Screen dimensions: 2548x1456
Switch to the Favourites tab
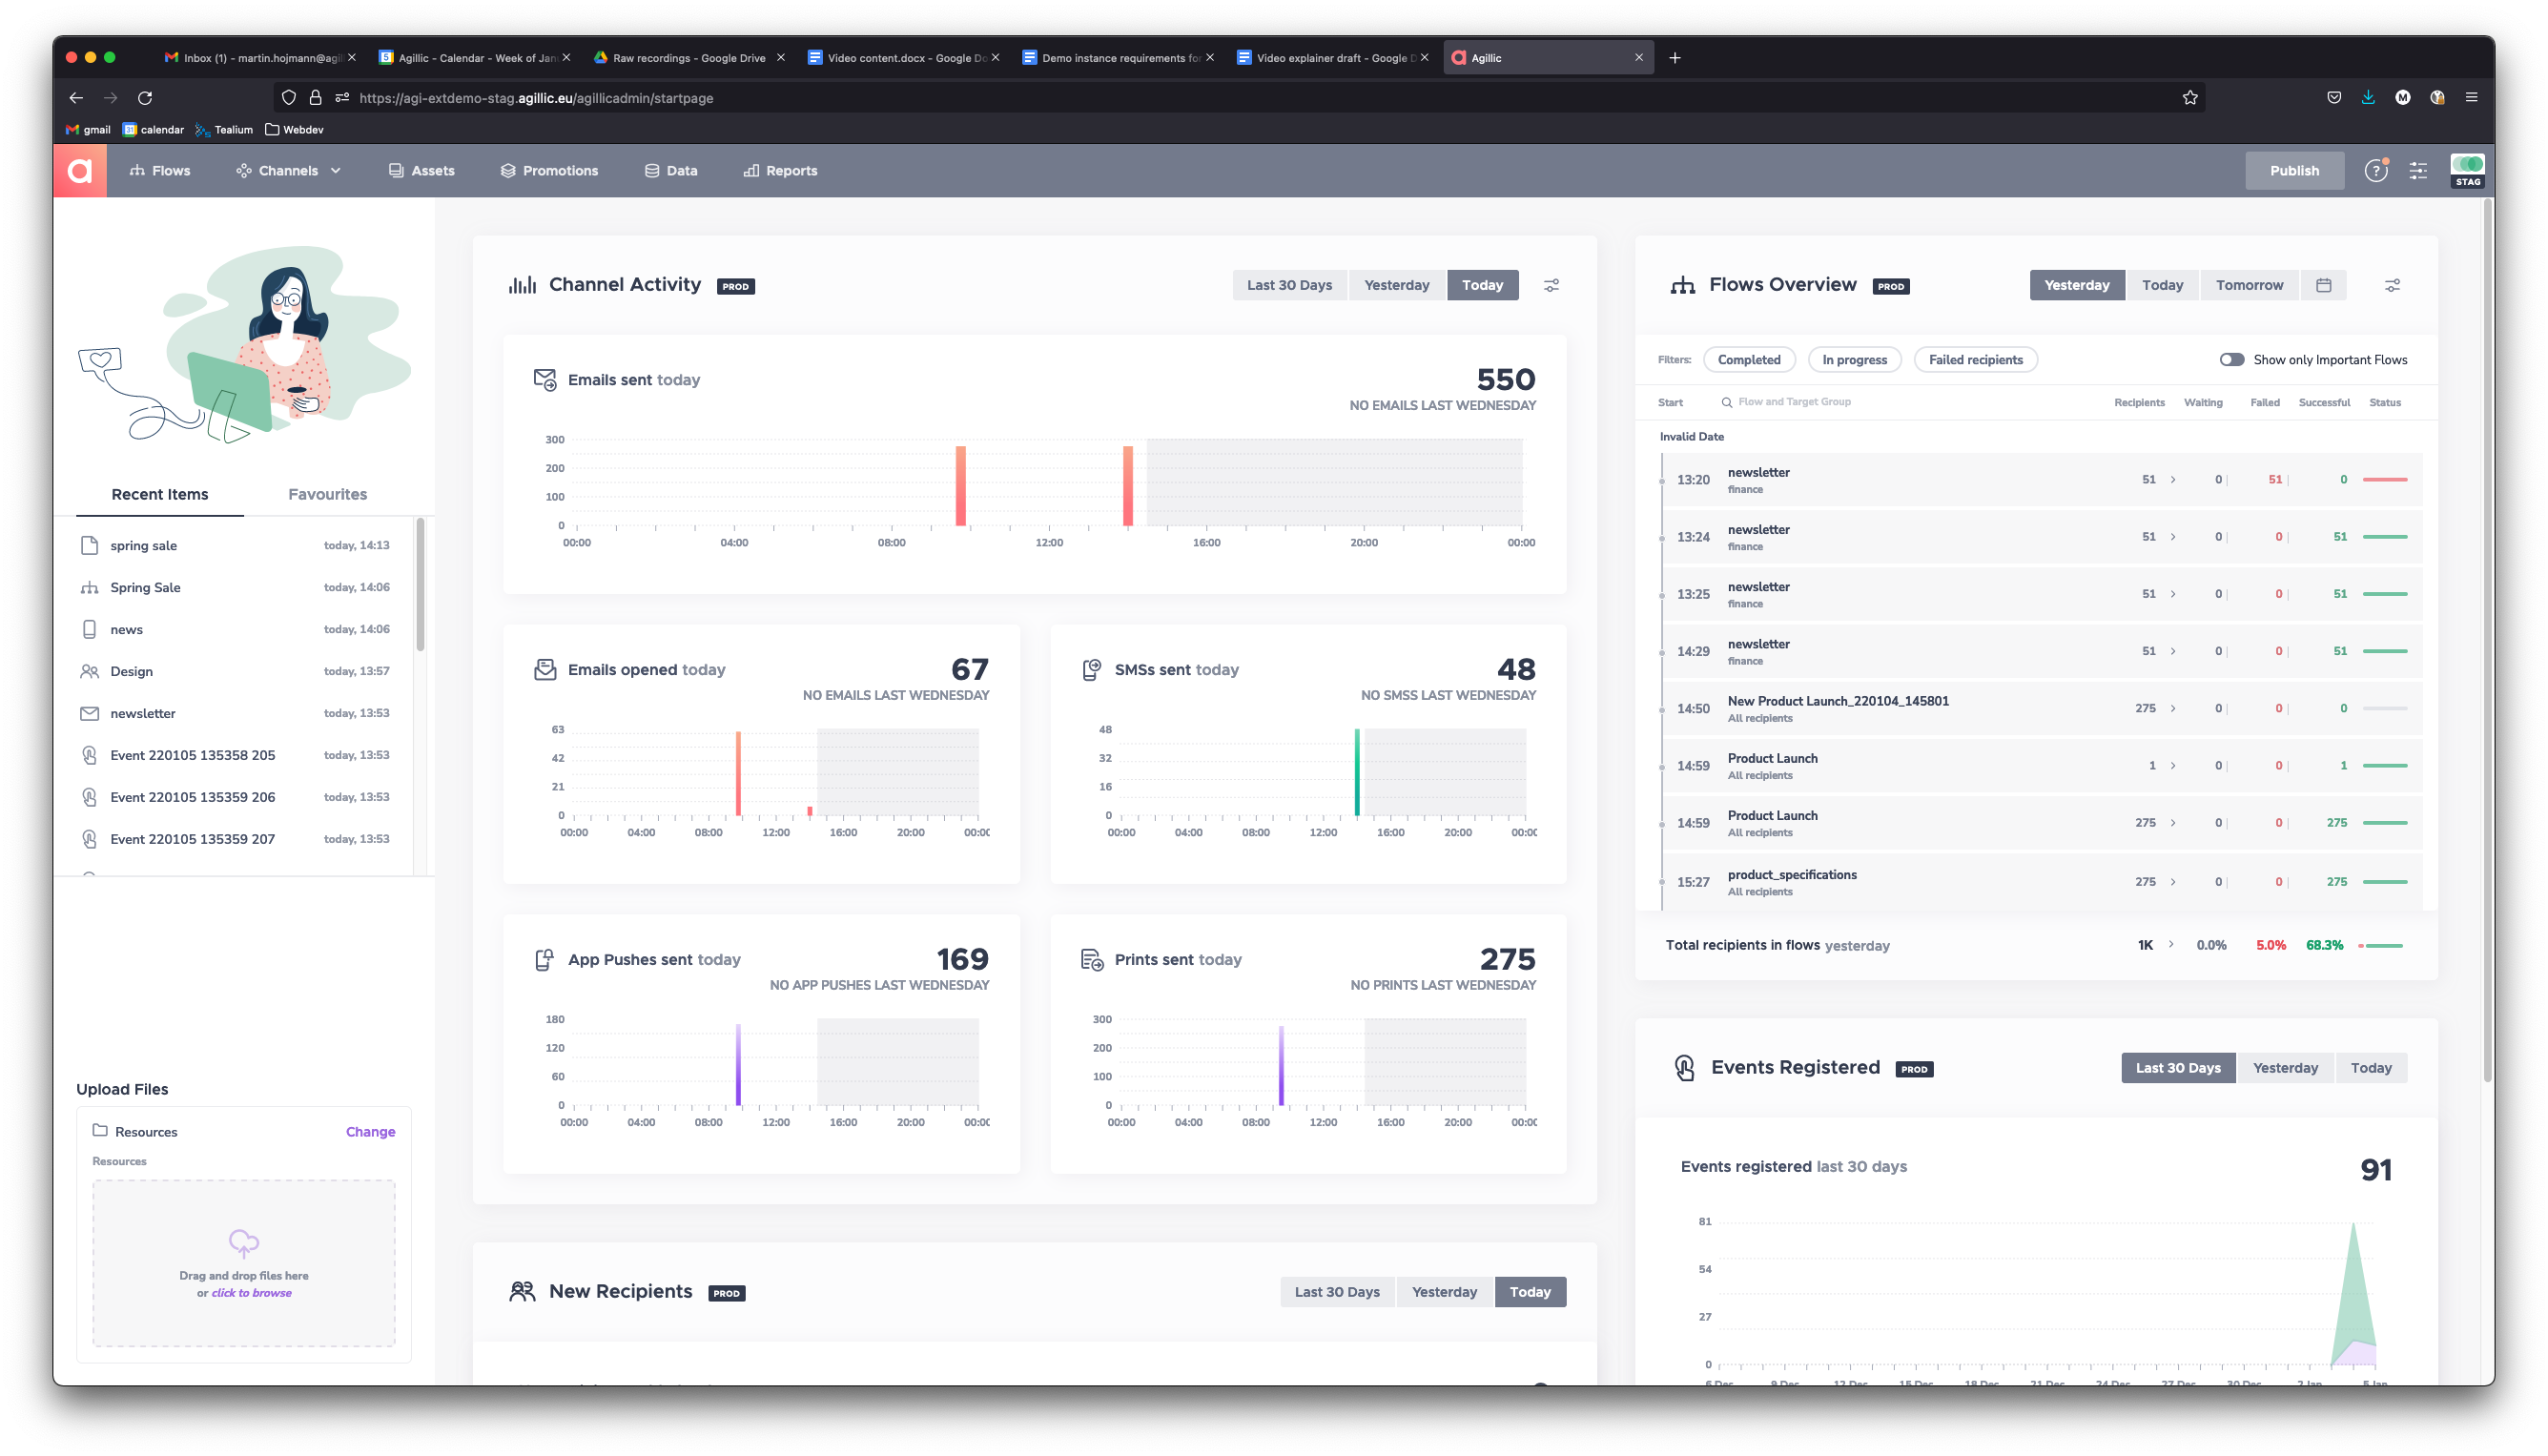[327, 494]
